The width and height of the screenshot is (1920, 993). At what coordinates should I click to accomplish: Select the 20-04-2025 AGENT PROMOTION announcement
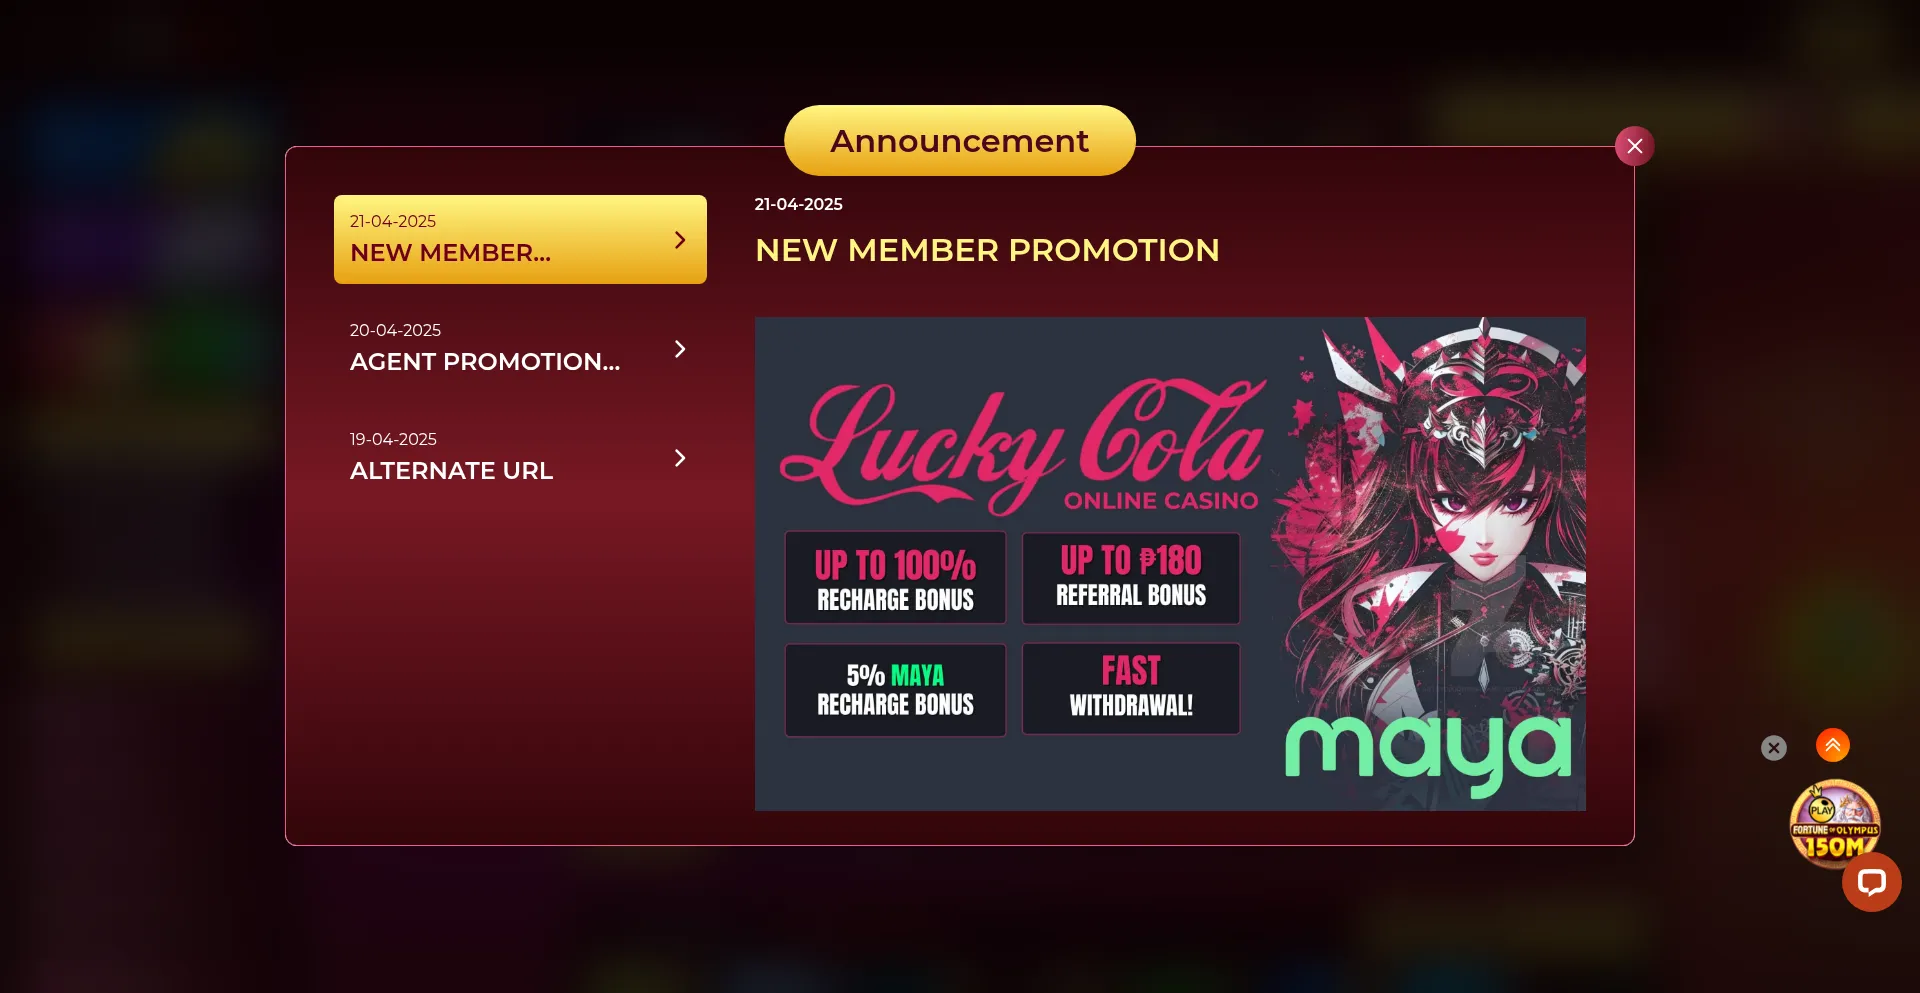click(520, 348)
